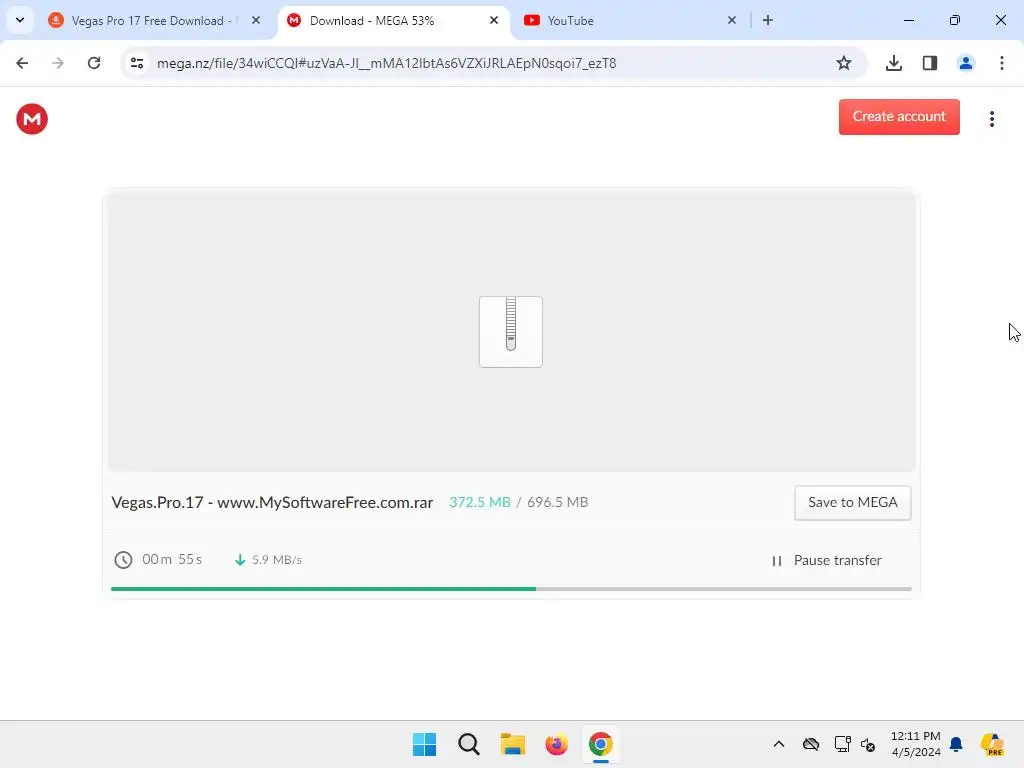The height and width of the screenshot is (768, 1024).
Task: Click the PRE badge icon in taskbar
Action: pos(992,744)
